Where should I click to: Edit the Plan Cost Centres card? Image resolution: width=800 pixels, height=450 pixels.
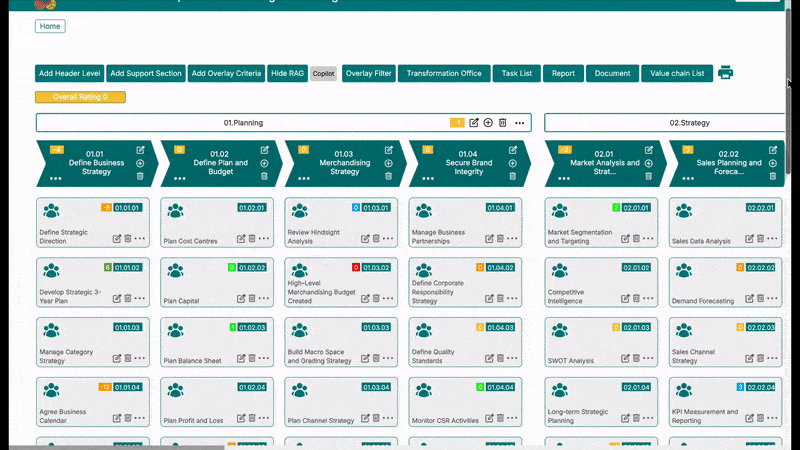(241, 239)
